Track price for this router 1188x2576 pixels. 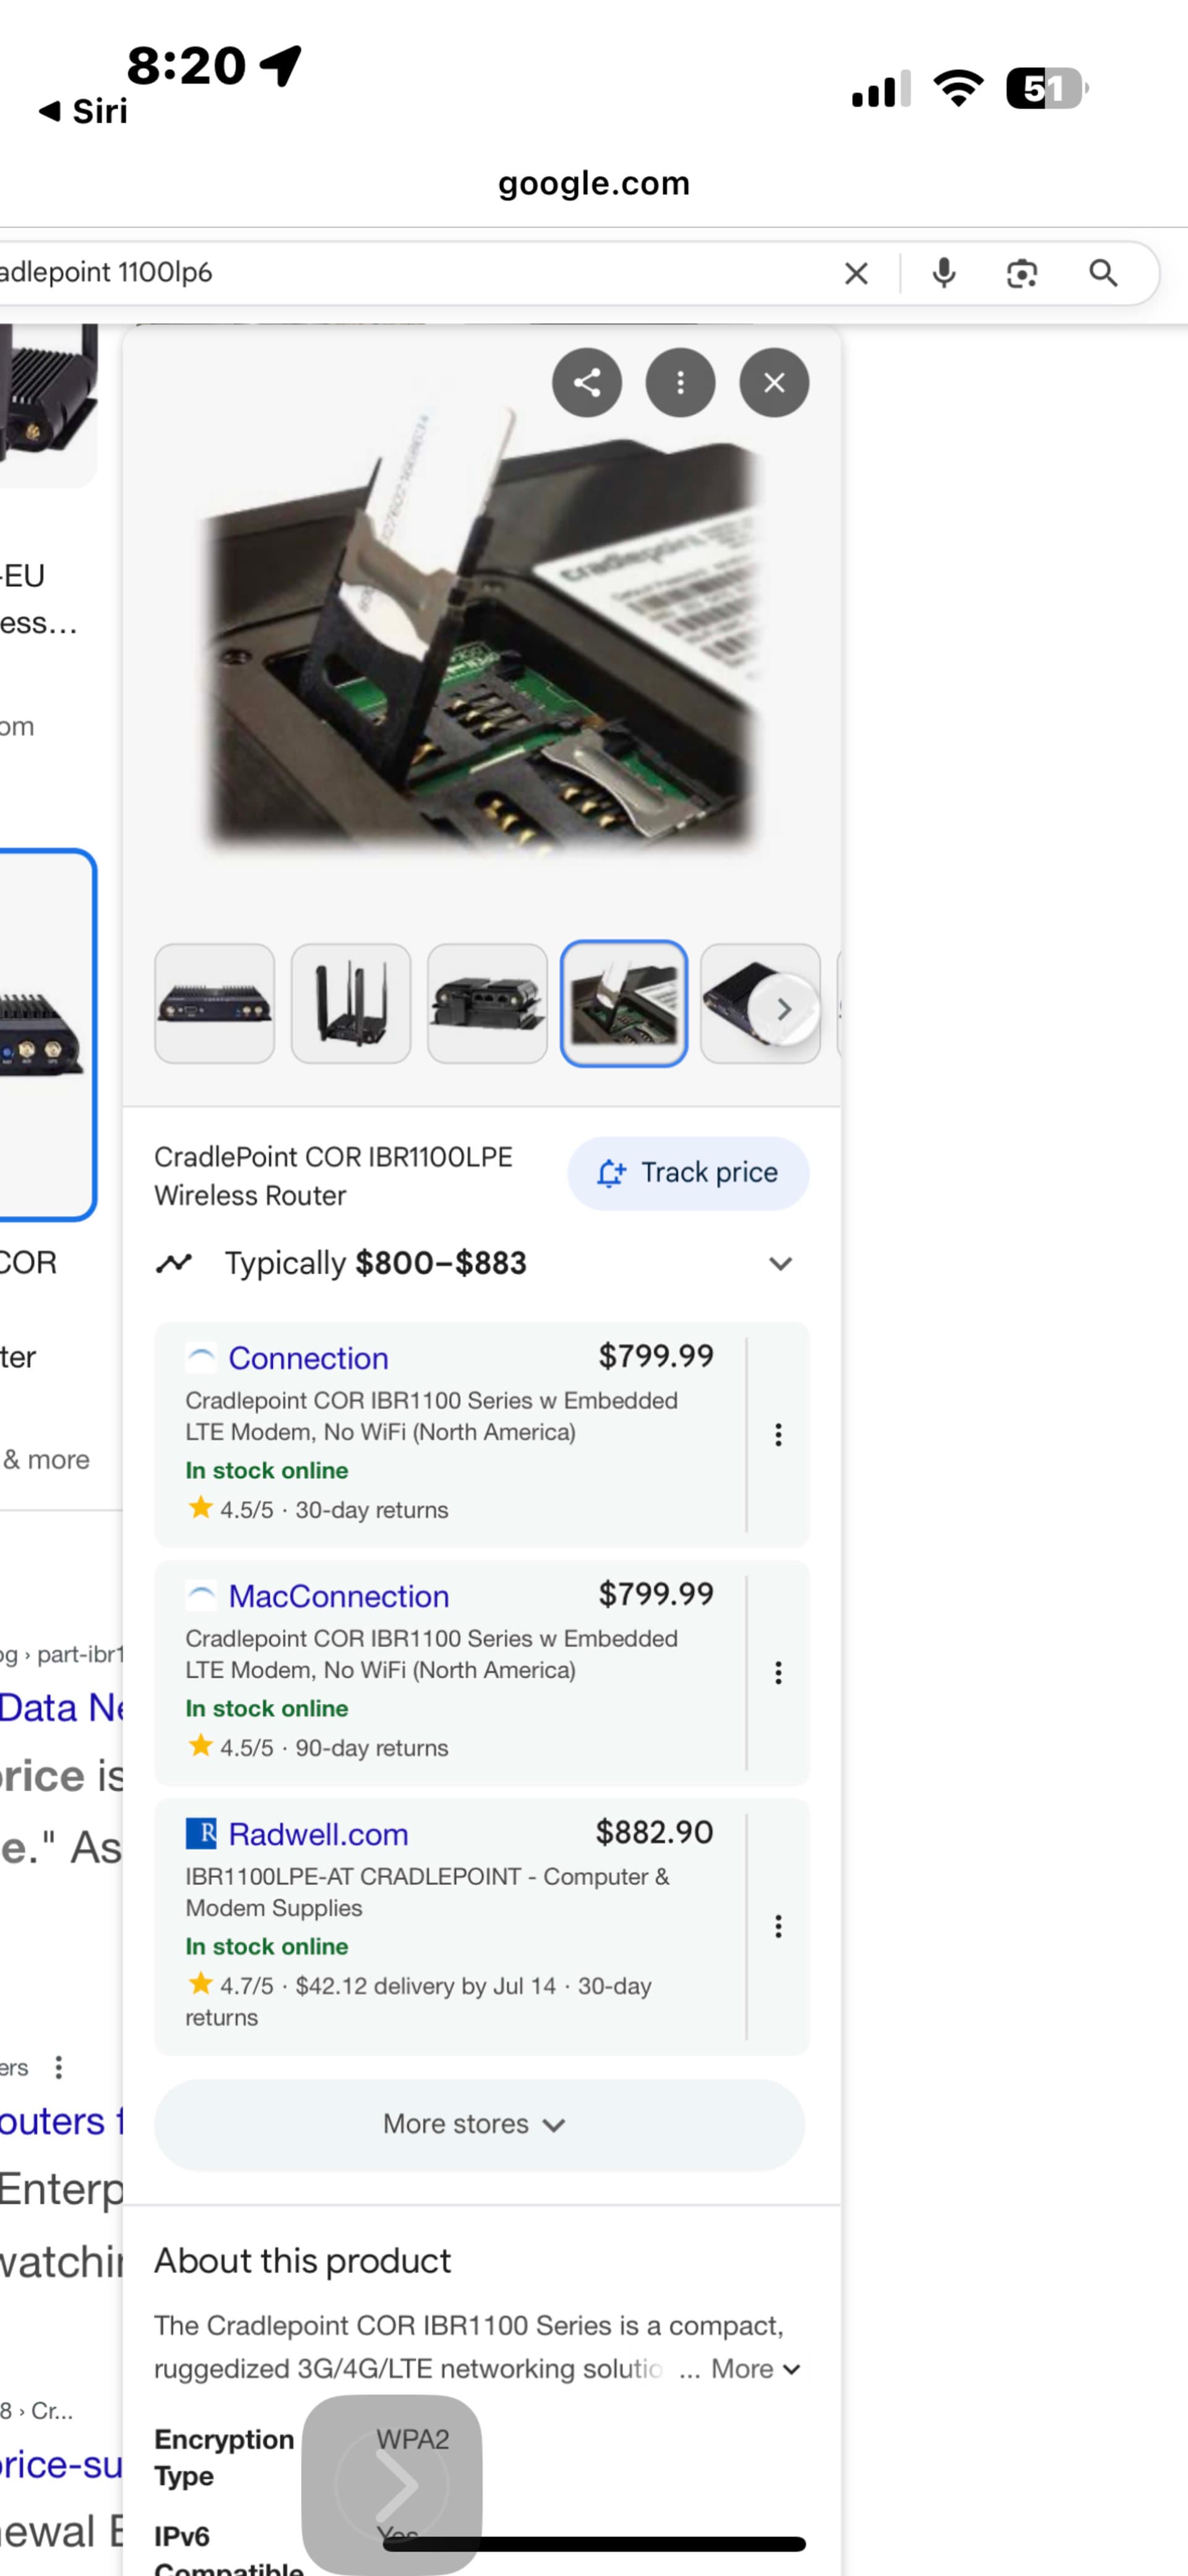click(x=688, y=1173)
